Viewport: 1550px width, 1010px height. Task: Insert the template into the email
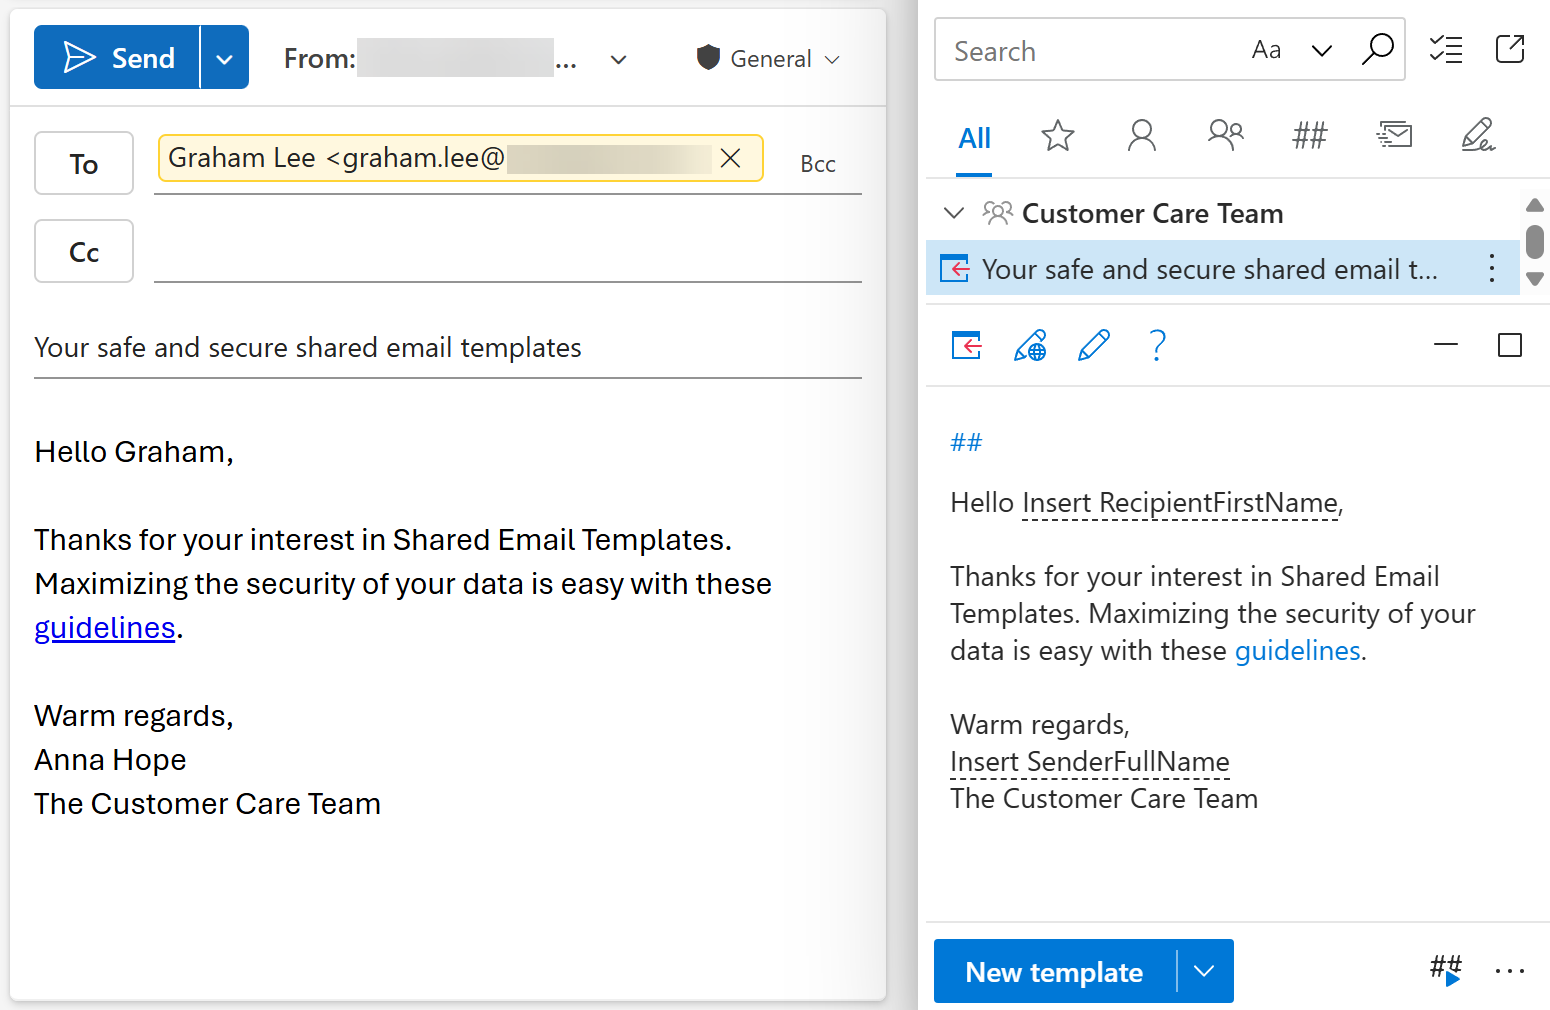coord(966,345)
